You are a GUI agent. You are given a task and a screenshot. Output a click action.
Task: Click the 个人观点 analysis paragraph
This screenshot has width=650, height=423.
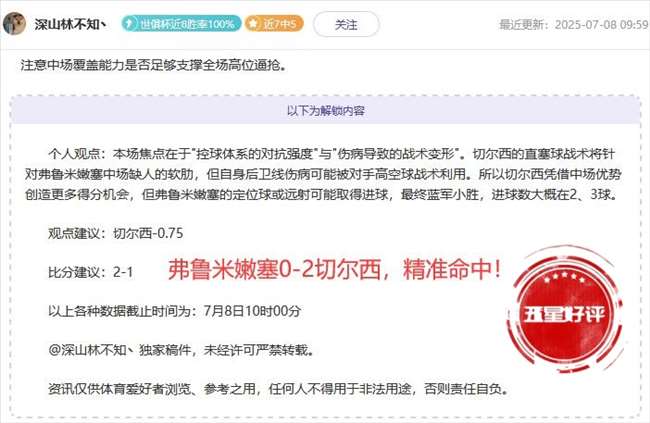tap(323, 174)
